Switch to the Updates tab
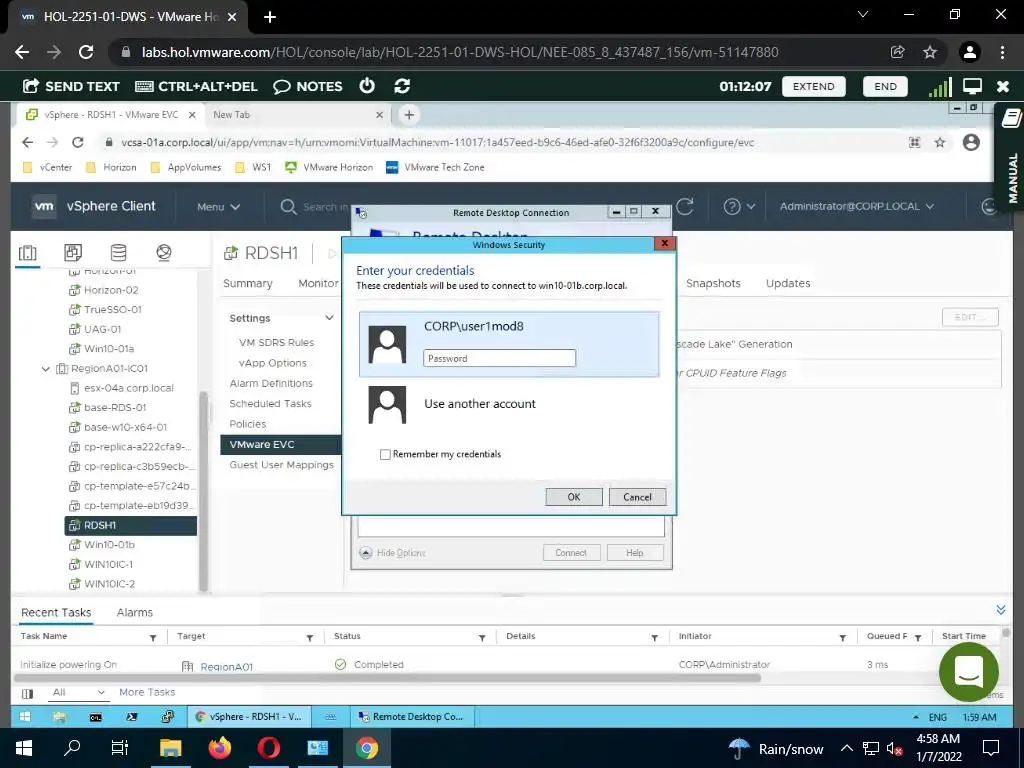 click(x=788, y=283)
